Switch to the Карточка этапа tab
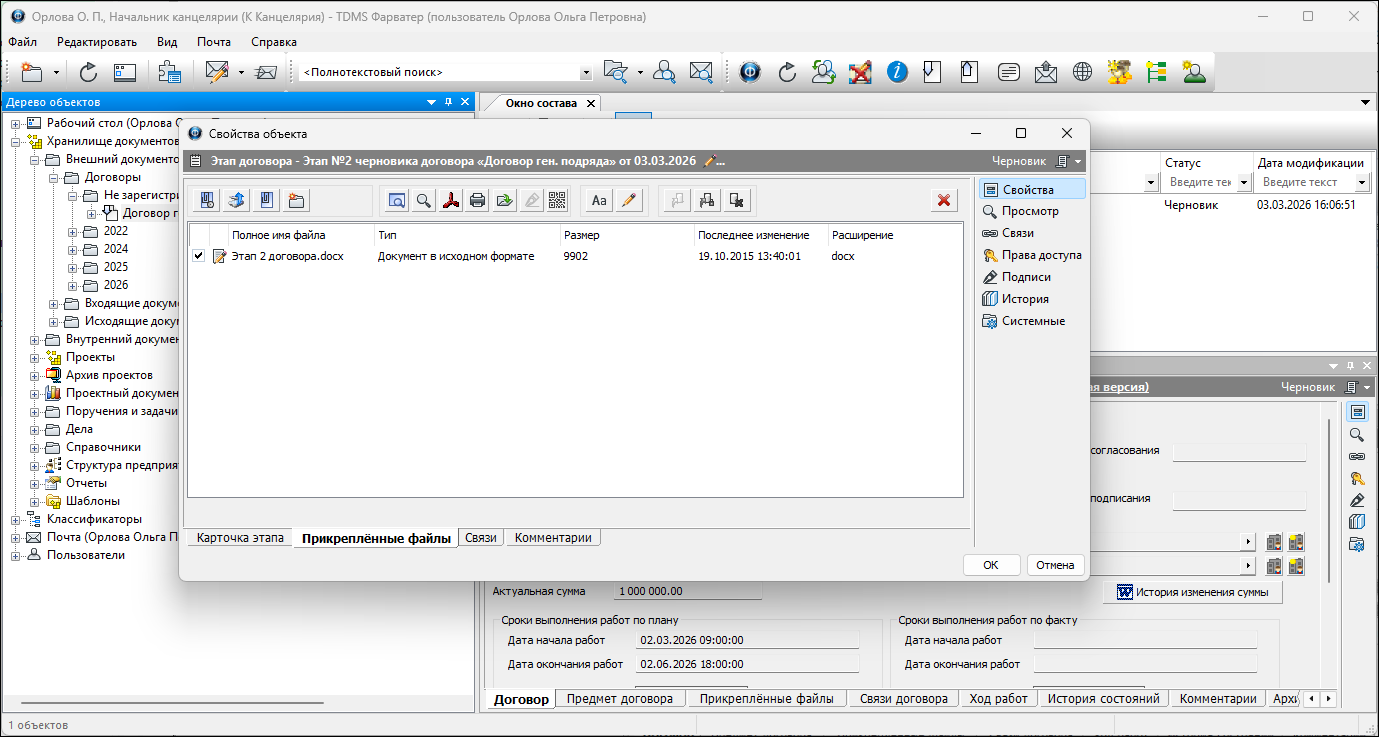The height and width of the screenshot is (737, 1379). coord(240,538)
